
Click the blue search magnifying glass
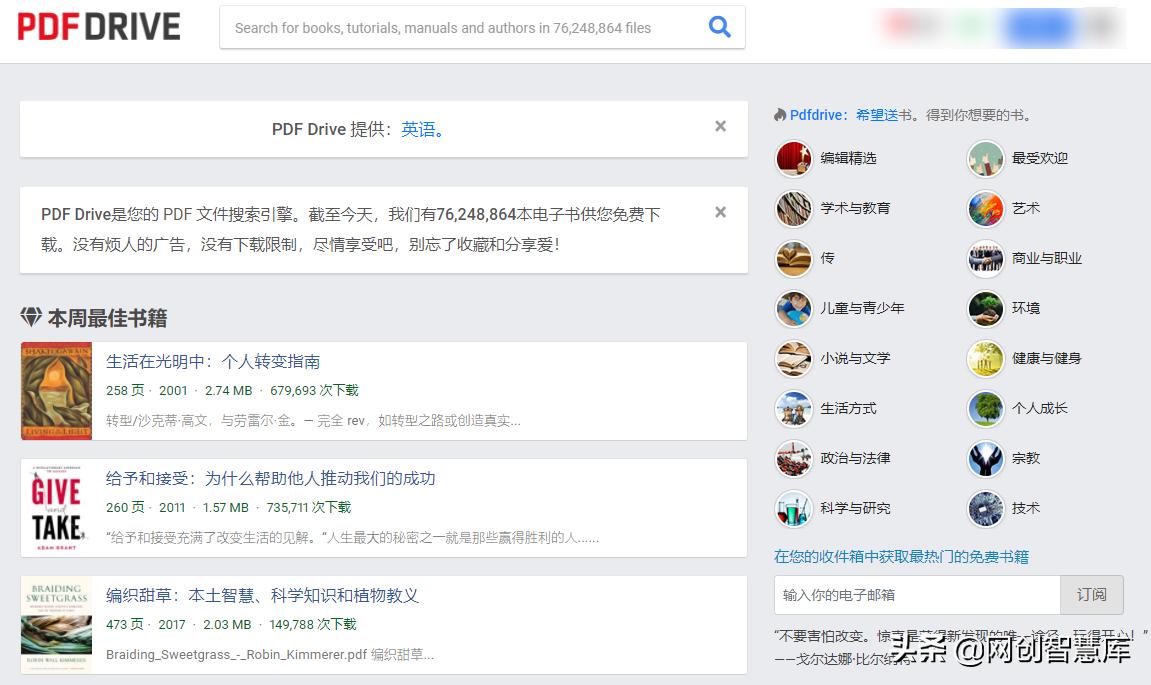pos(719,27)
